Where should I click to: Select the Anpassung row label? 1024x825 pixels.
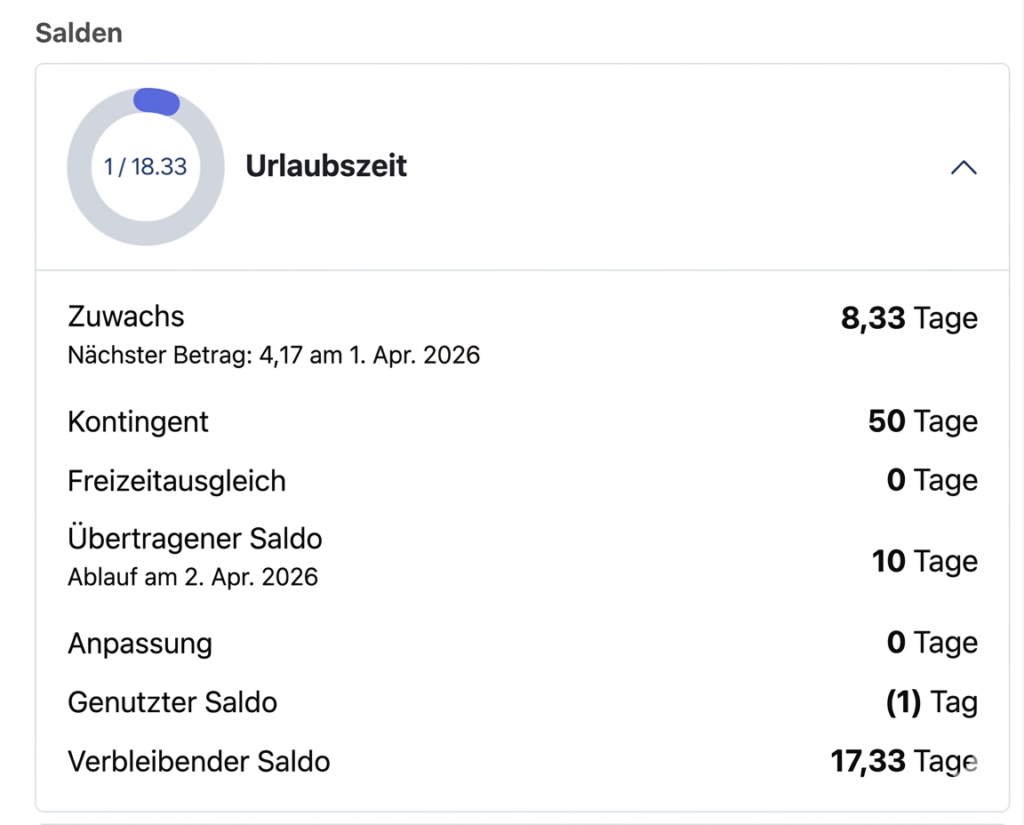pos(140,643)
